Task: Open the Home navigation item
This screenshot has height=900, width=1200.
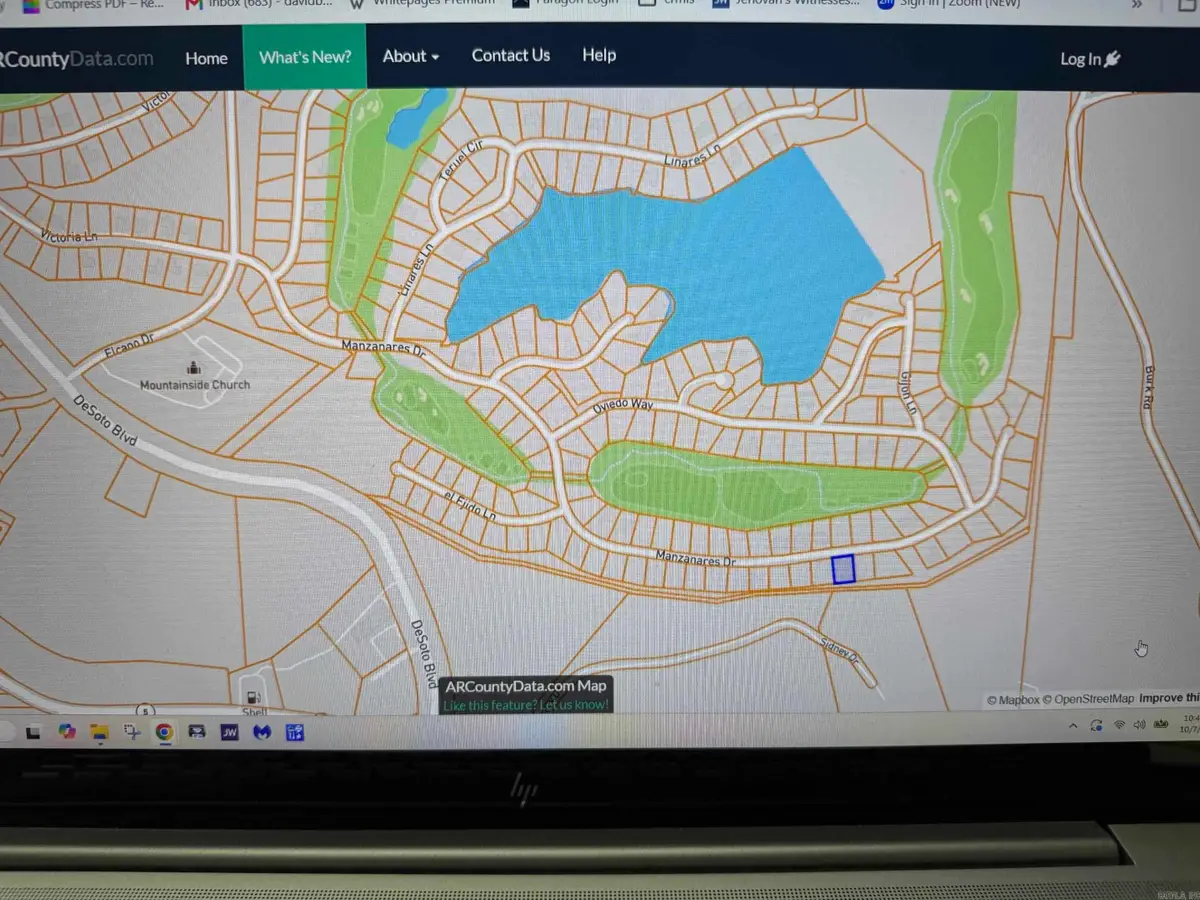Action: coord(206,58)
